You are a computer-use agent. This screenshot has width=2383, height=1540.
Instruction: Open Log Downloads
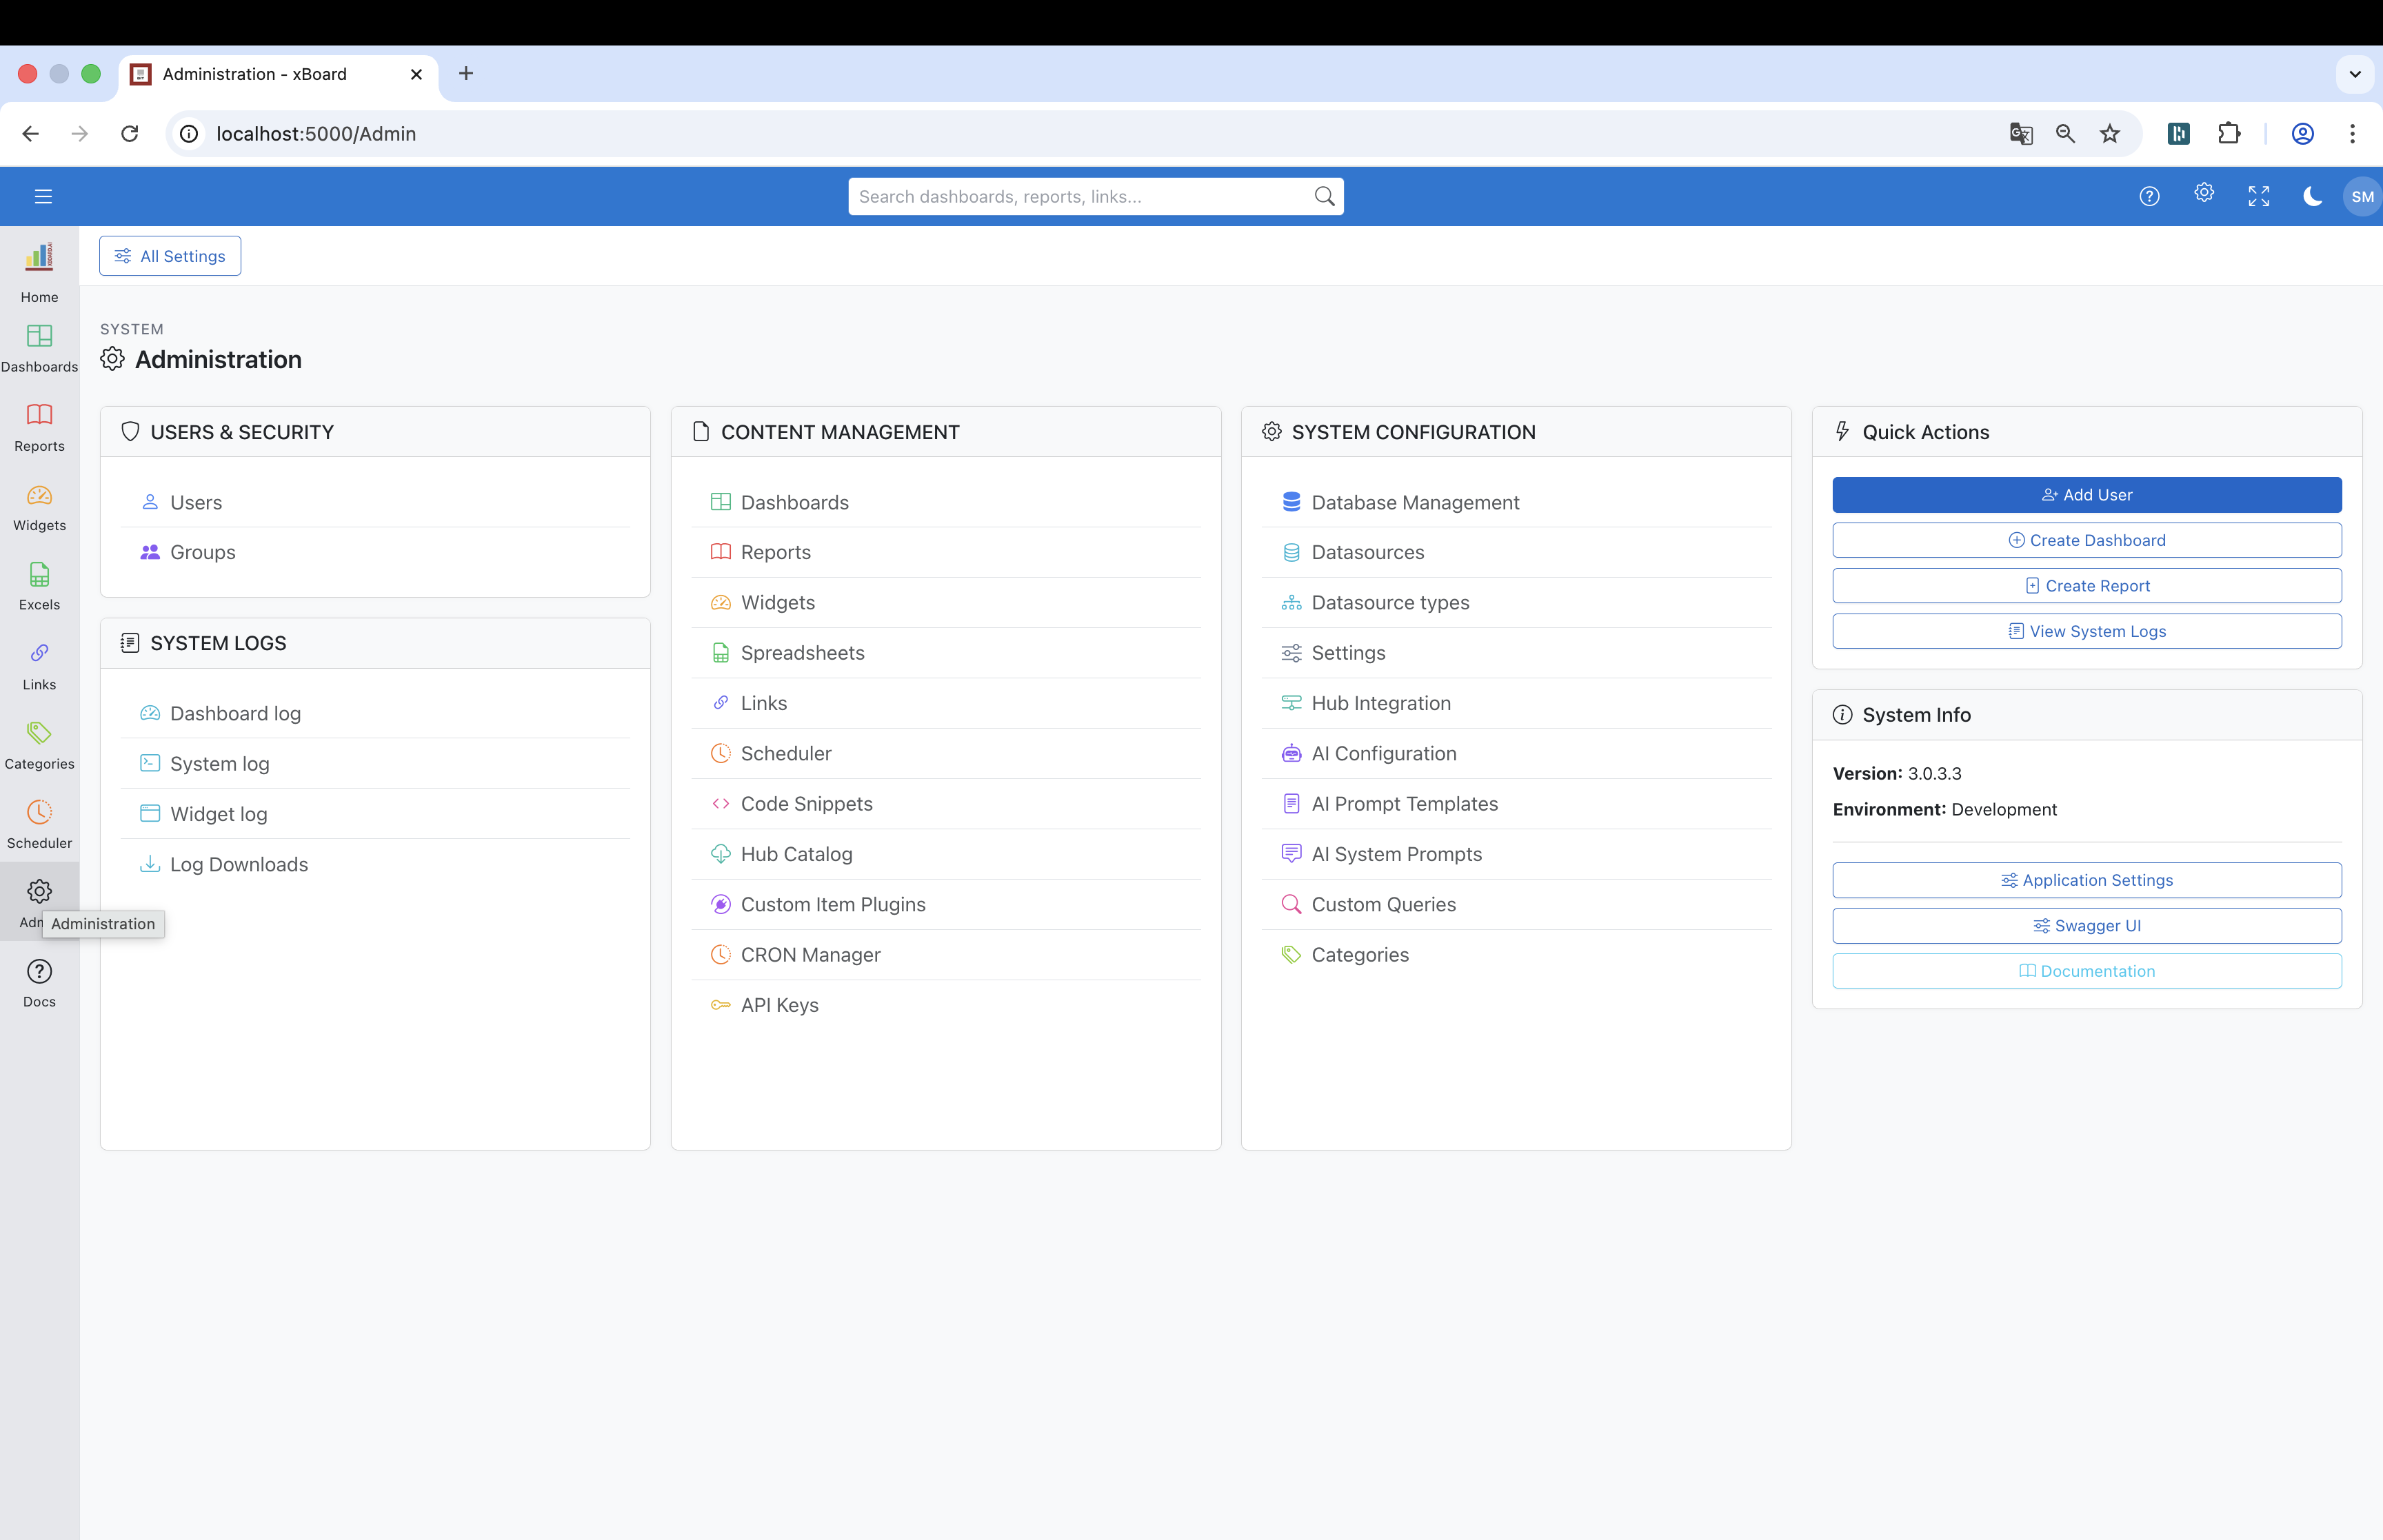(375, 864)
